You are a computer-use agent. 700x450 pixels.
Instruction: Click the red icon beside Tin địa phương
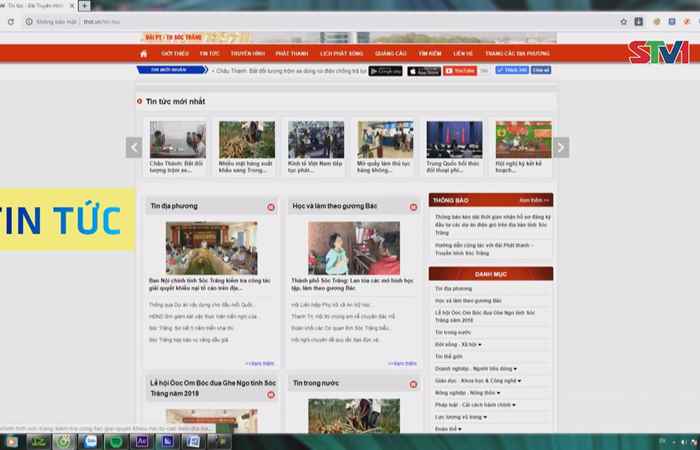[x=271, y=207]
